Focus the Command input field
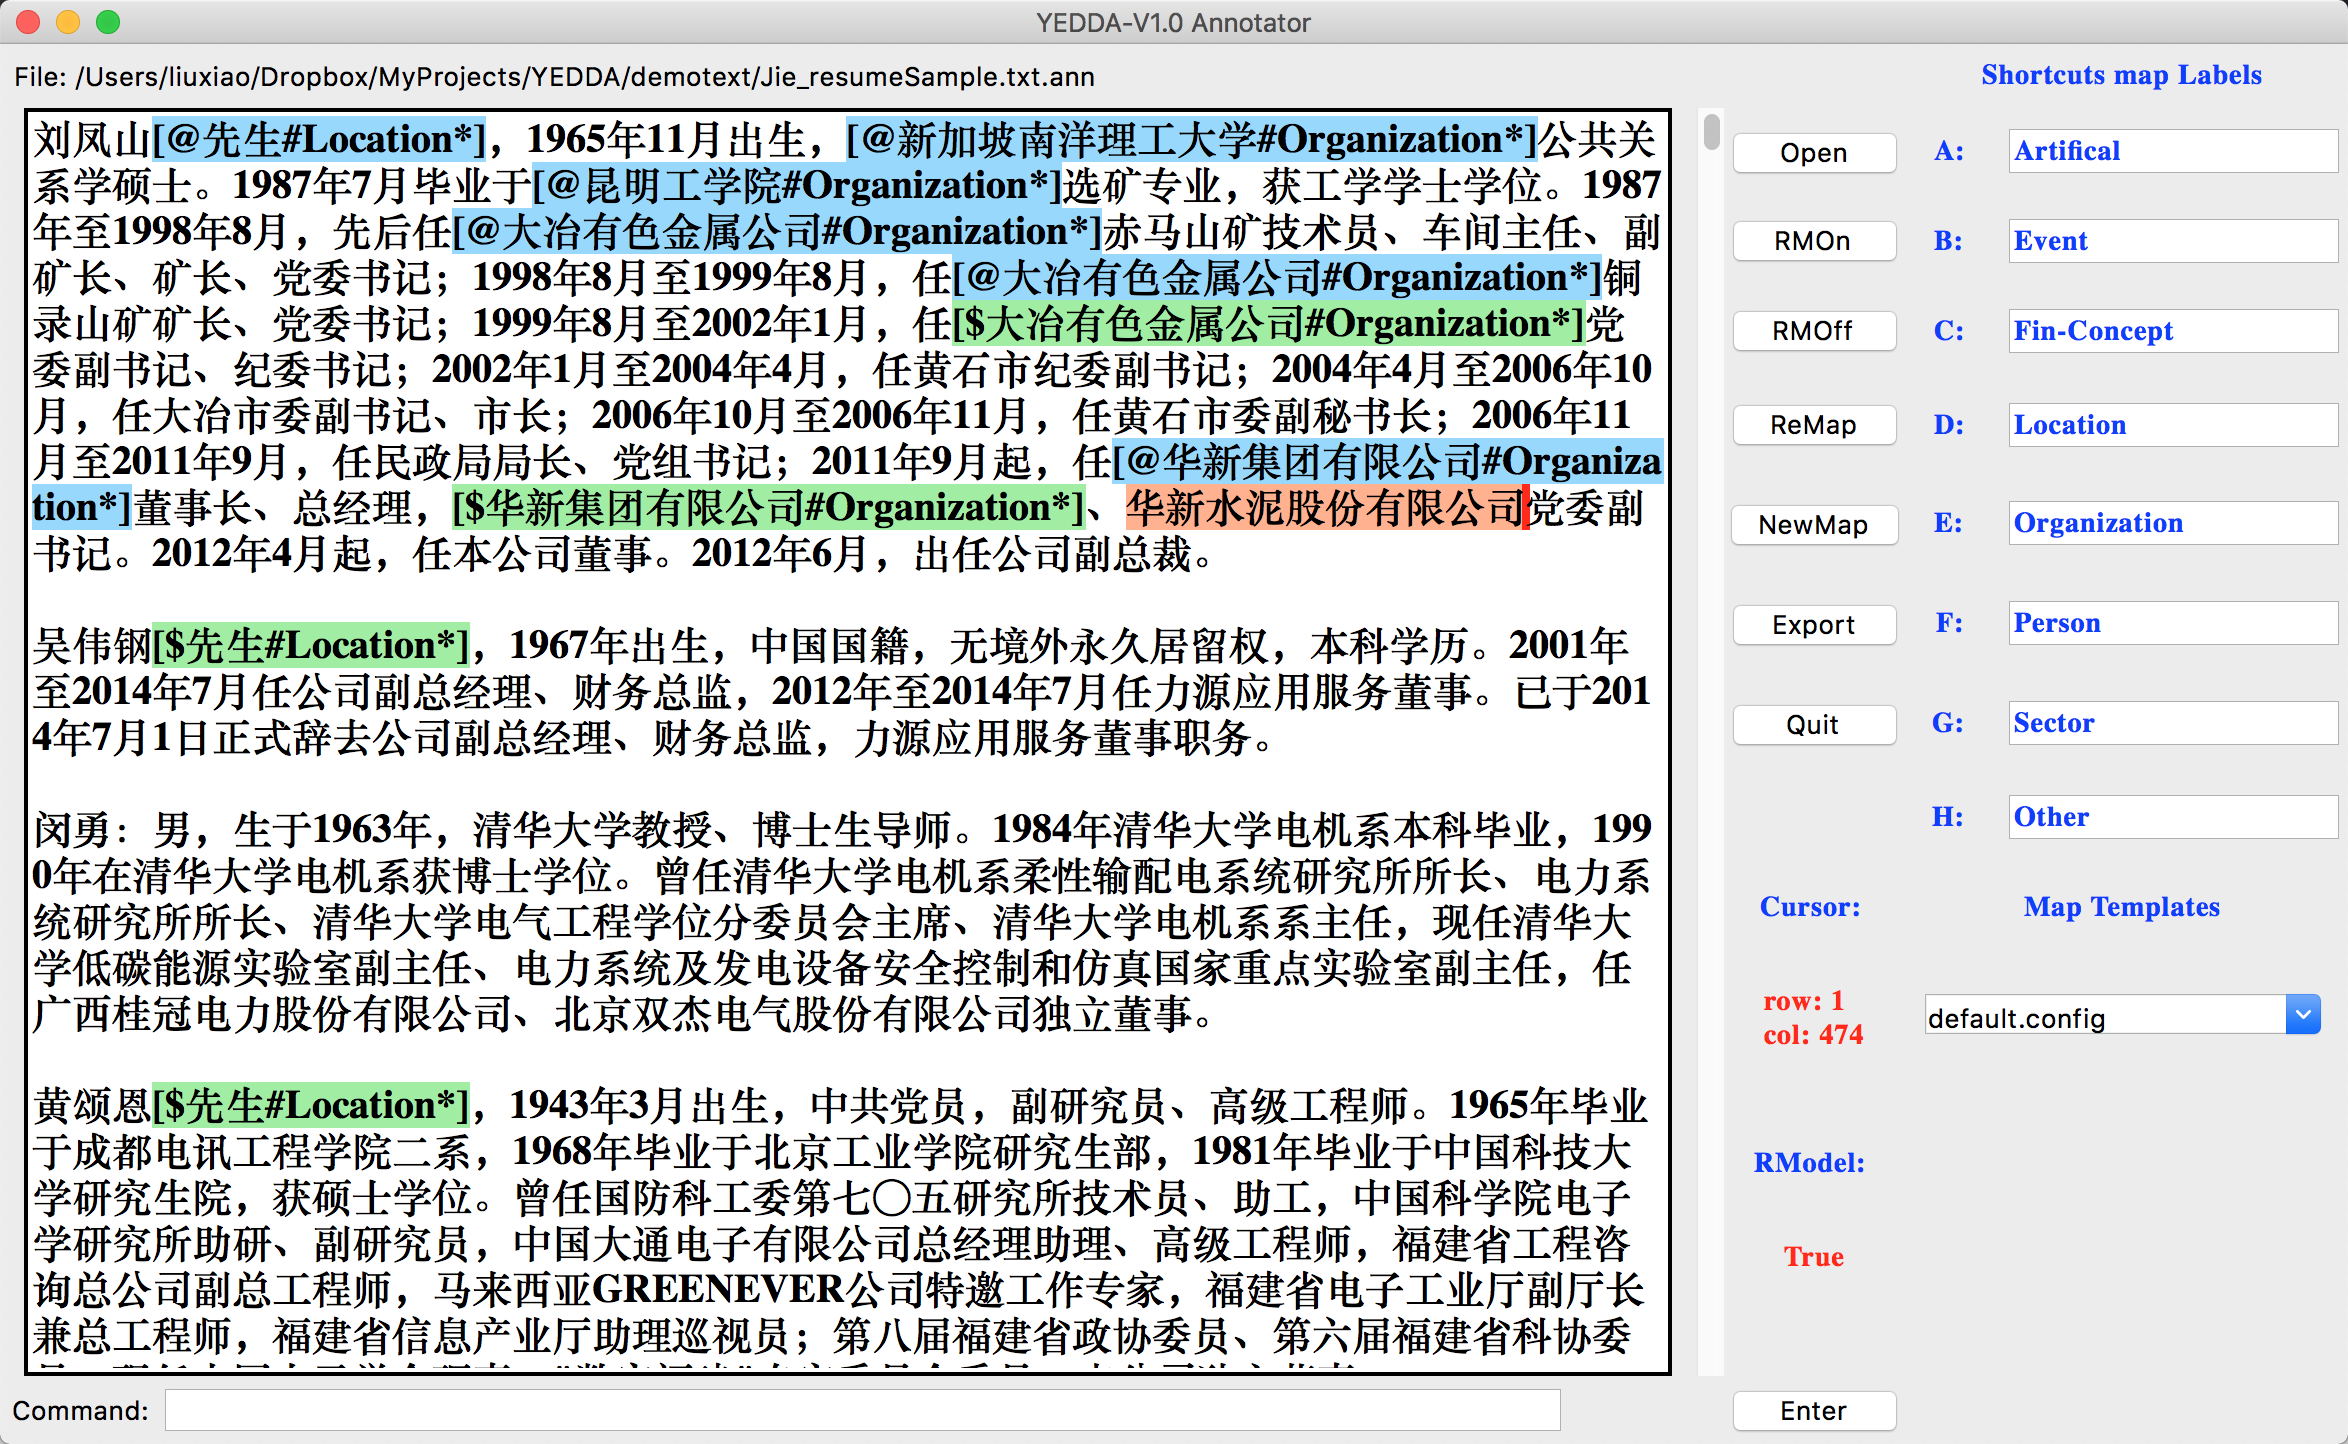 (862, 1410)
